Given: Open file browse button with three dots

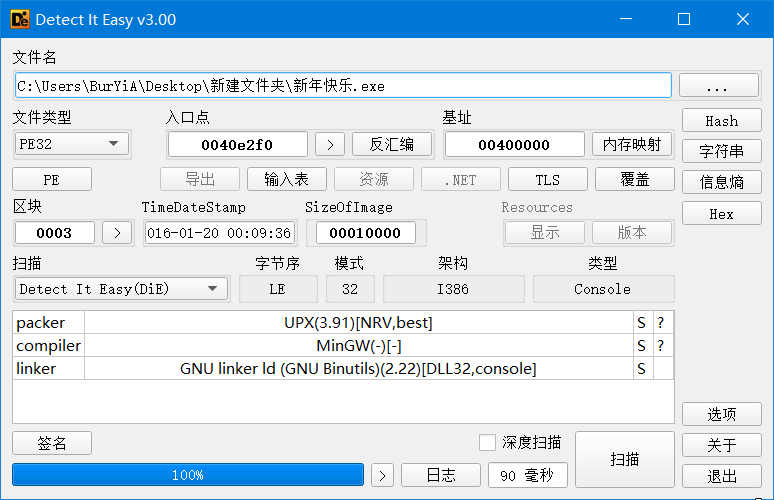Looking at the screenshot, I should tap(719, 85).
